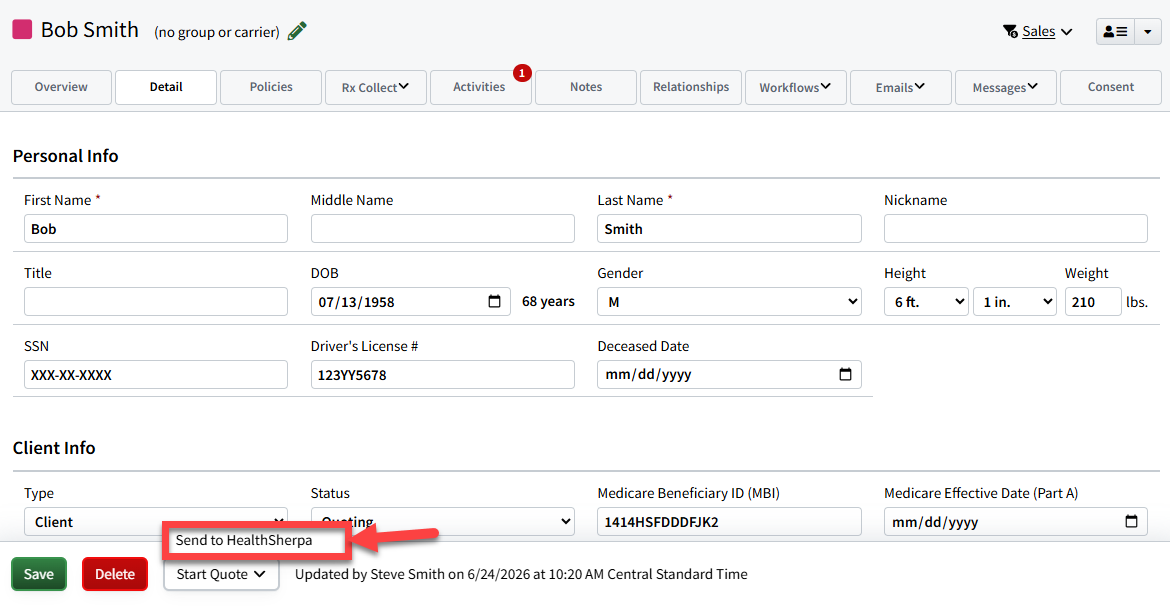Image resolution: width=1170 pixels, height=606 pixels.
Task: Click the Medicare Effective Date Part A field
Action: click(x=1016, y=522)
